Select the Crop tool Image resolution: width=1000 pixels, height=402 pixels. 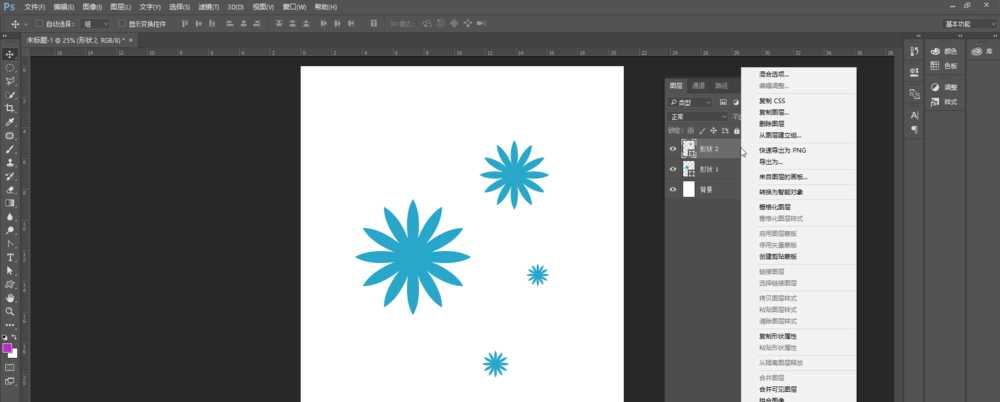10,108
